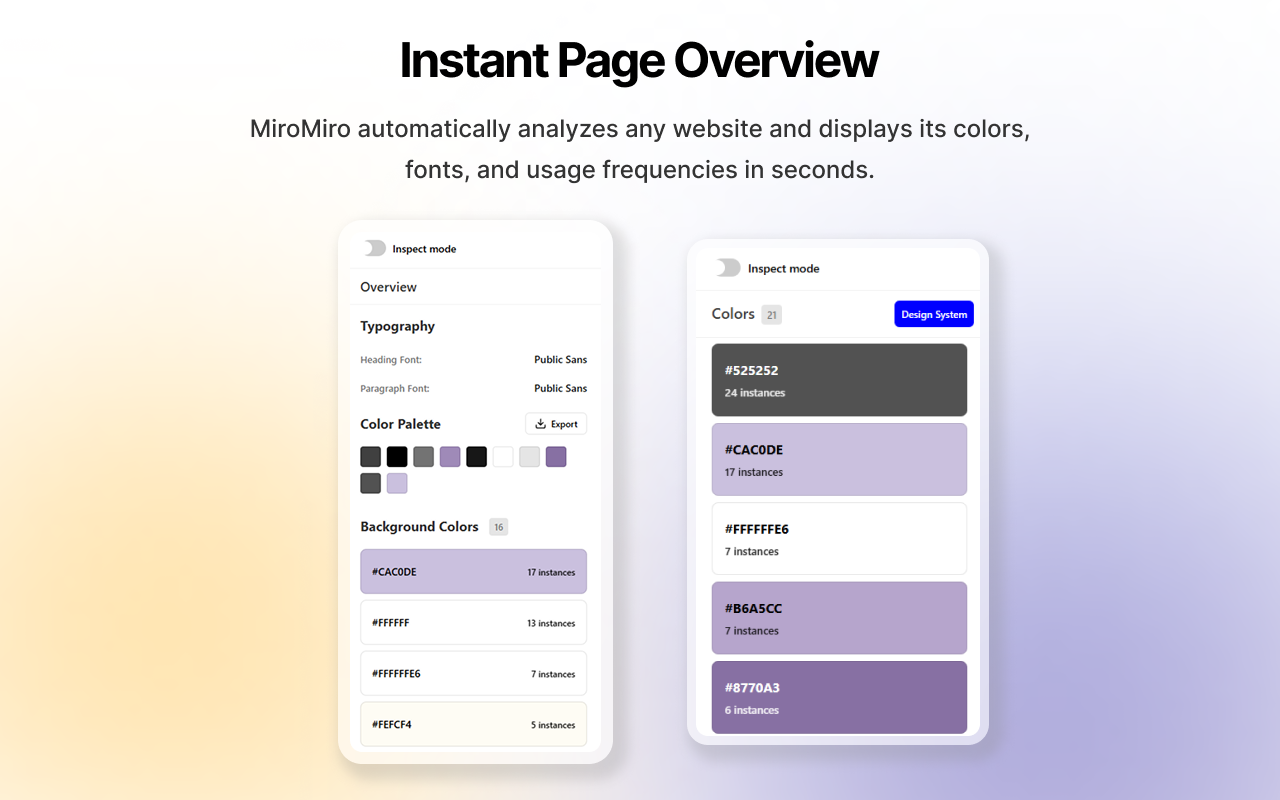Screen dimensions: 1280x800
Task: Open the Overview tab
Action: pyautogui.click(x=388, y=287)
